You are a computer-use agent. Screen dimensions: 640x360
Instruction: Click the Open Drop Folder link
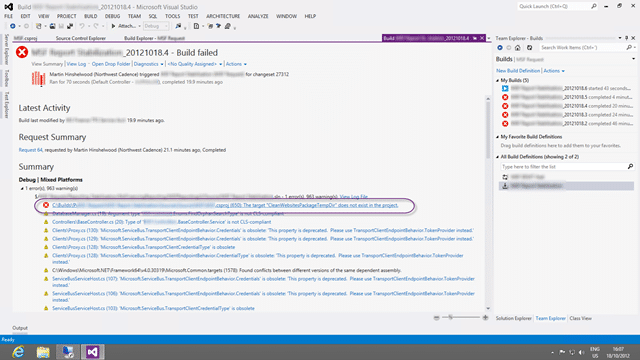pyautogui.click(x=111, y=64)
